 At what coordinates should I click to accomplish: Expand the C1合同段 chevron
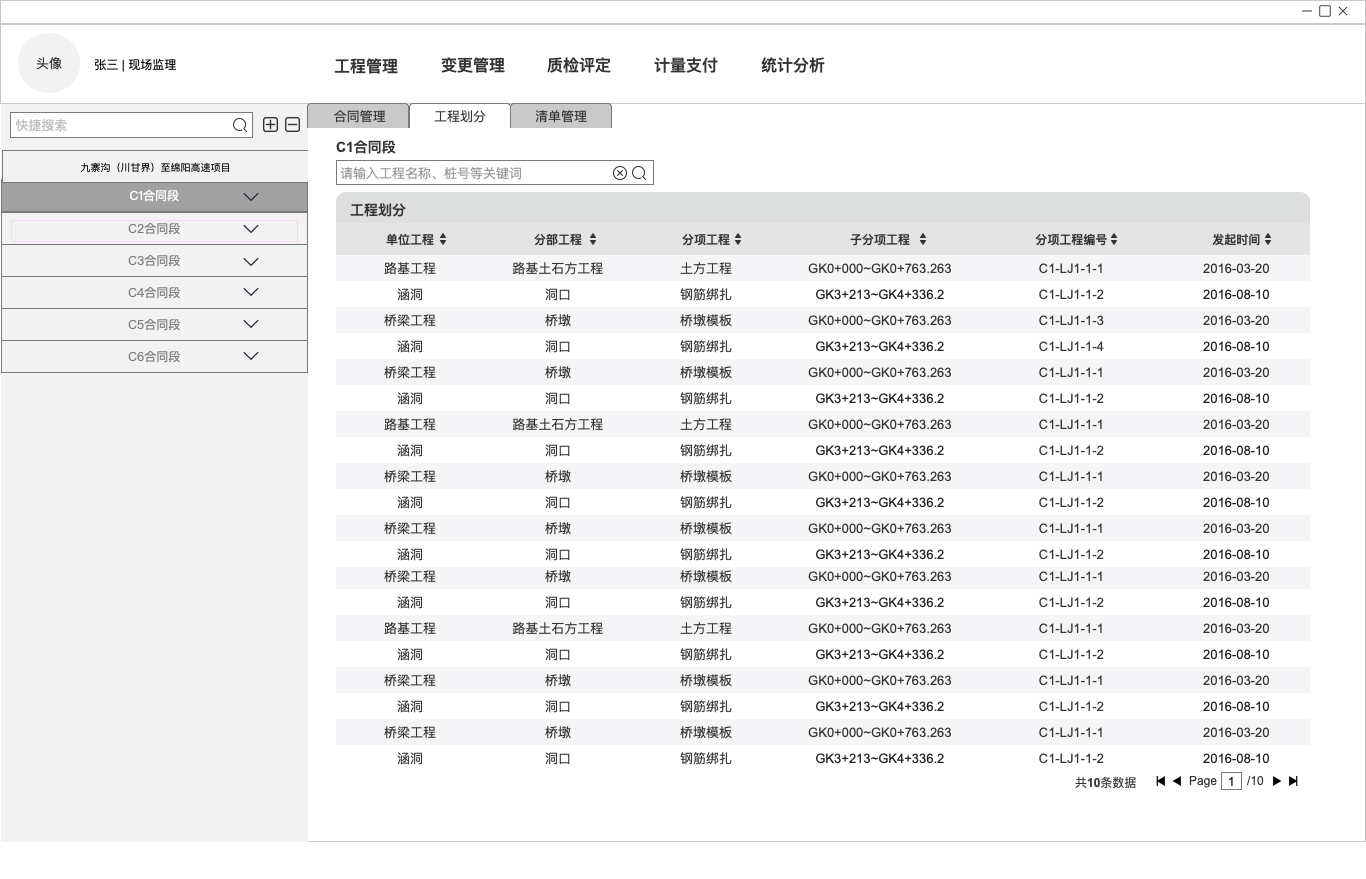click(x=251, y=197)
